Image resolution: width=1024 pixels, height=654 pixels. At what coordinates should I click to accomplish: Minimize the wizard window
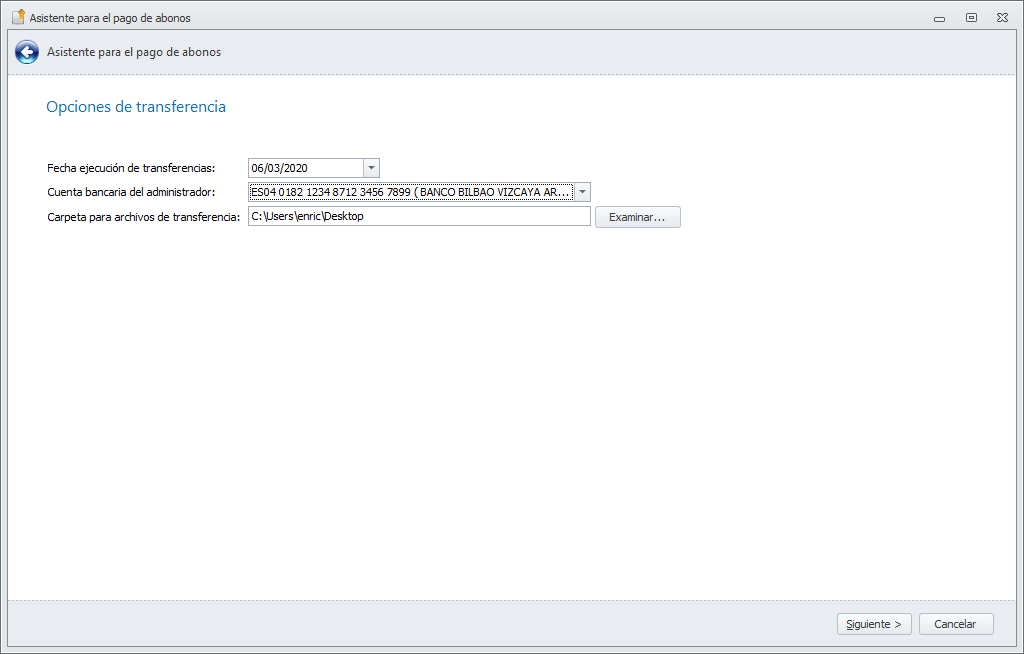939,18
